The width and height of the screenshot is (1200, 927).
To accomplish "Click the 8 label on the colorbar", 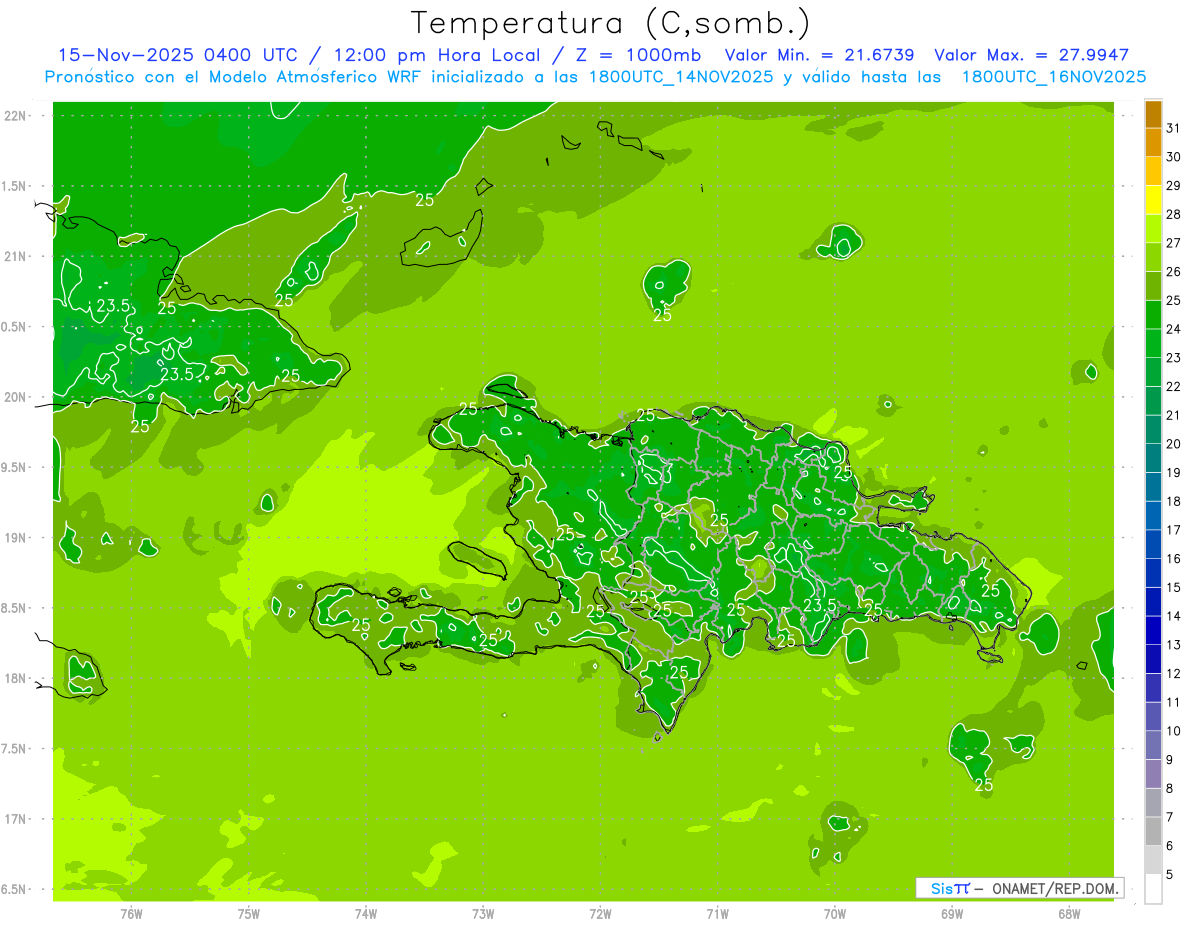I will tap(1170, 788).
